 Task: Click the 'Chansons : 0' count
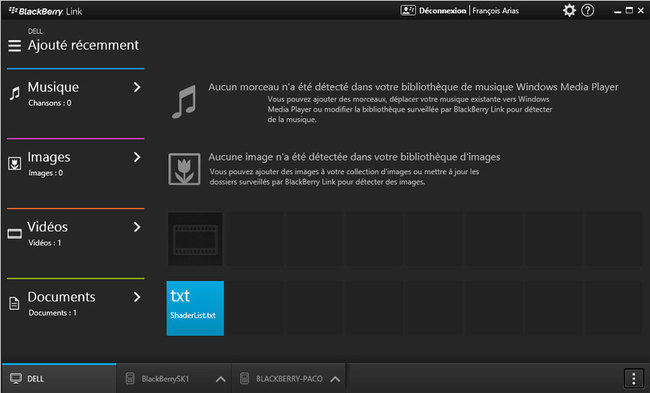tap(50, 103)
